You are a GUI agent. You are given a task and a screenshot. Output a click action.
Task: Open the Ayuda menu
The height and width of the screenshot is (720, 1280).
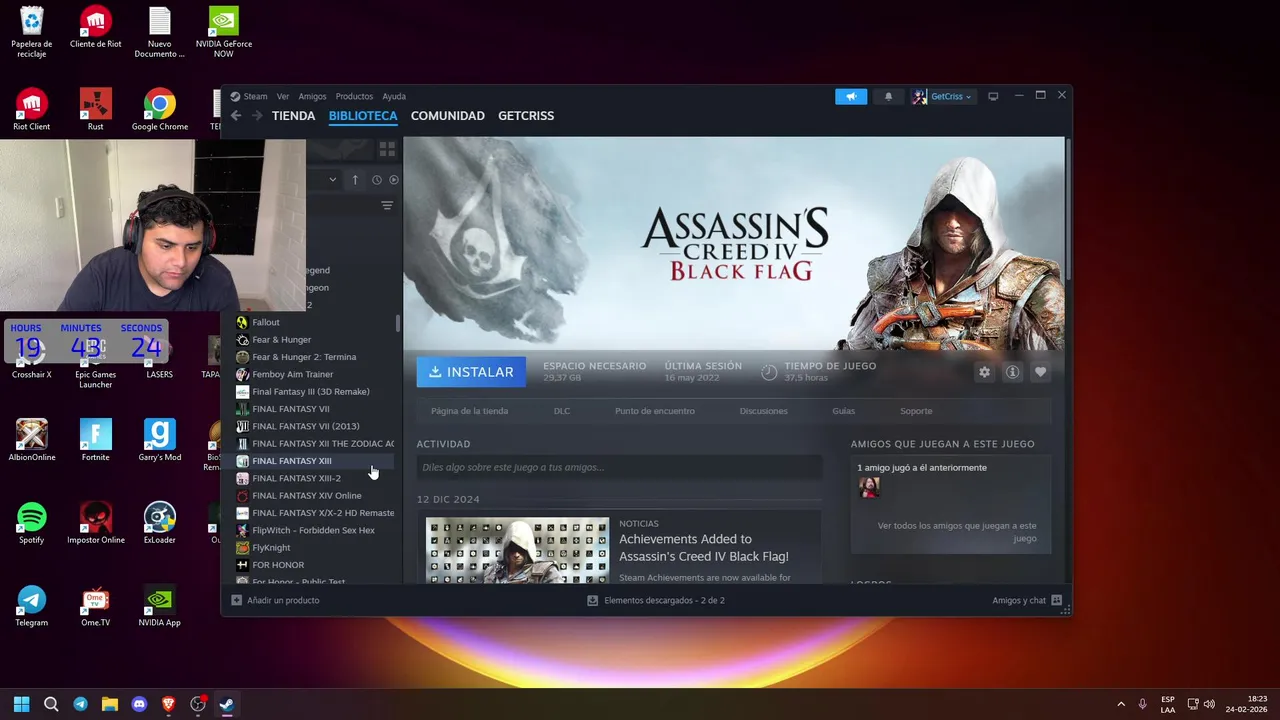point(394,96)
